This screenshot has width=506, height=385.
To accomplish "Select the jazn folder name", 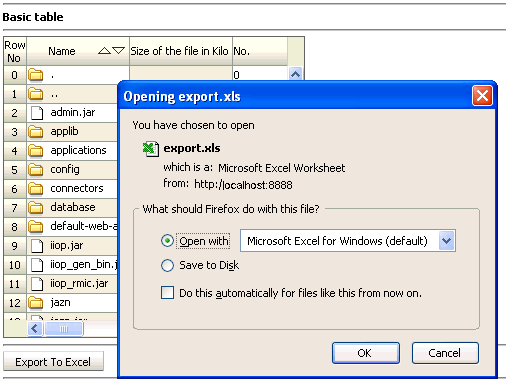I will coord(60,303).
